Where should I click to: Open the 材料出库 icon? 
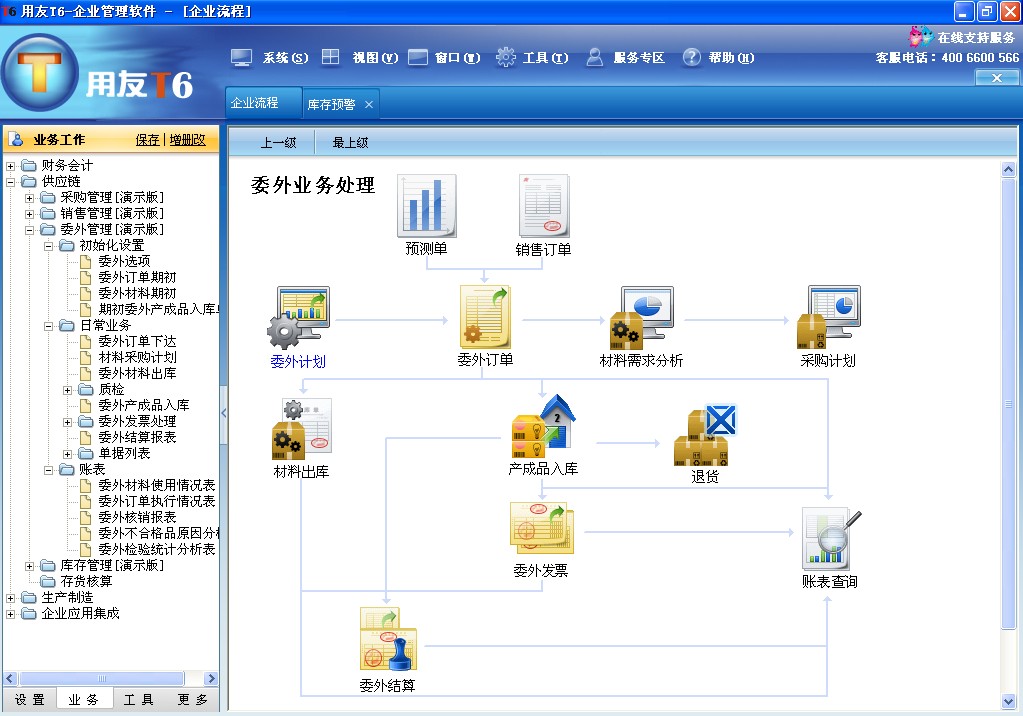[301, 429]
